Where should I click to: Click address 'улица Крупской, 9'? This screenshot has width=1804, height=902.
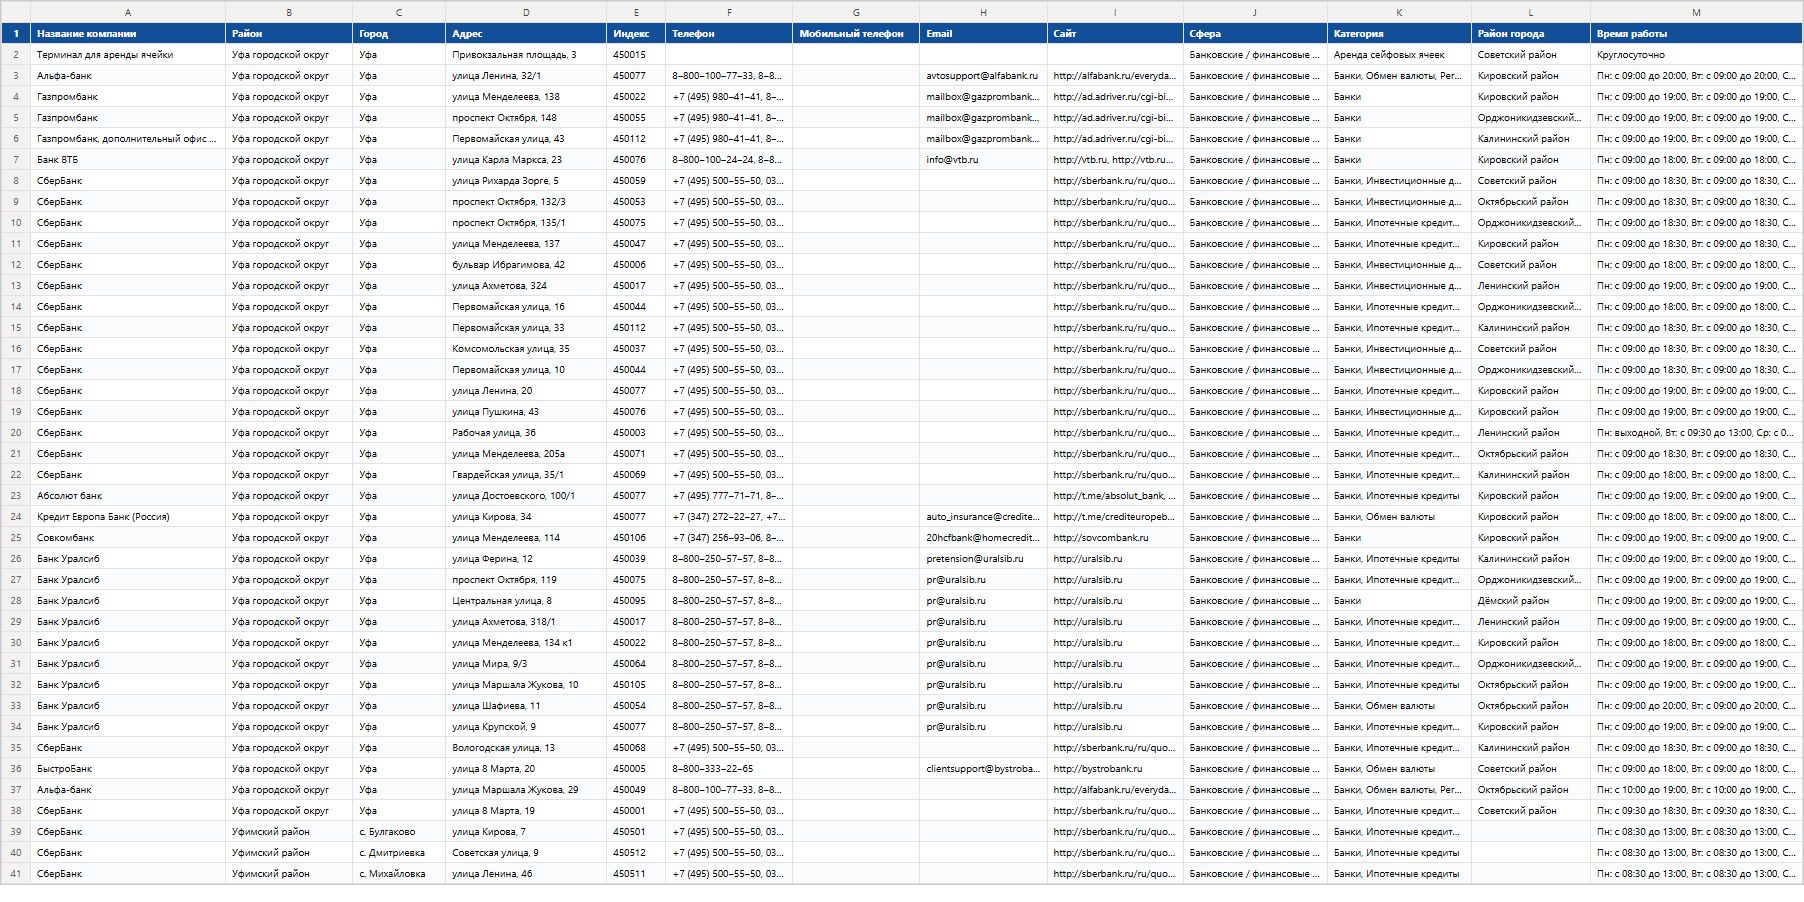[x=526, y=727]
